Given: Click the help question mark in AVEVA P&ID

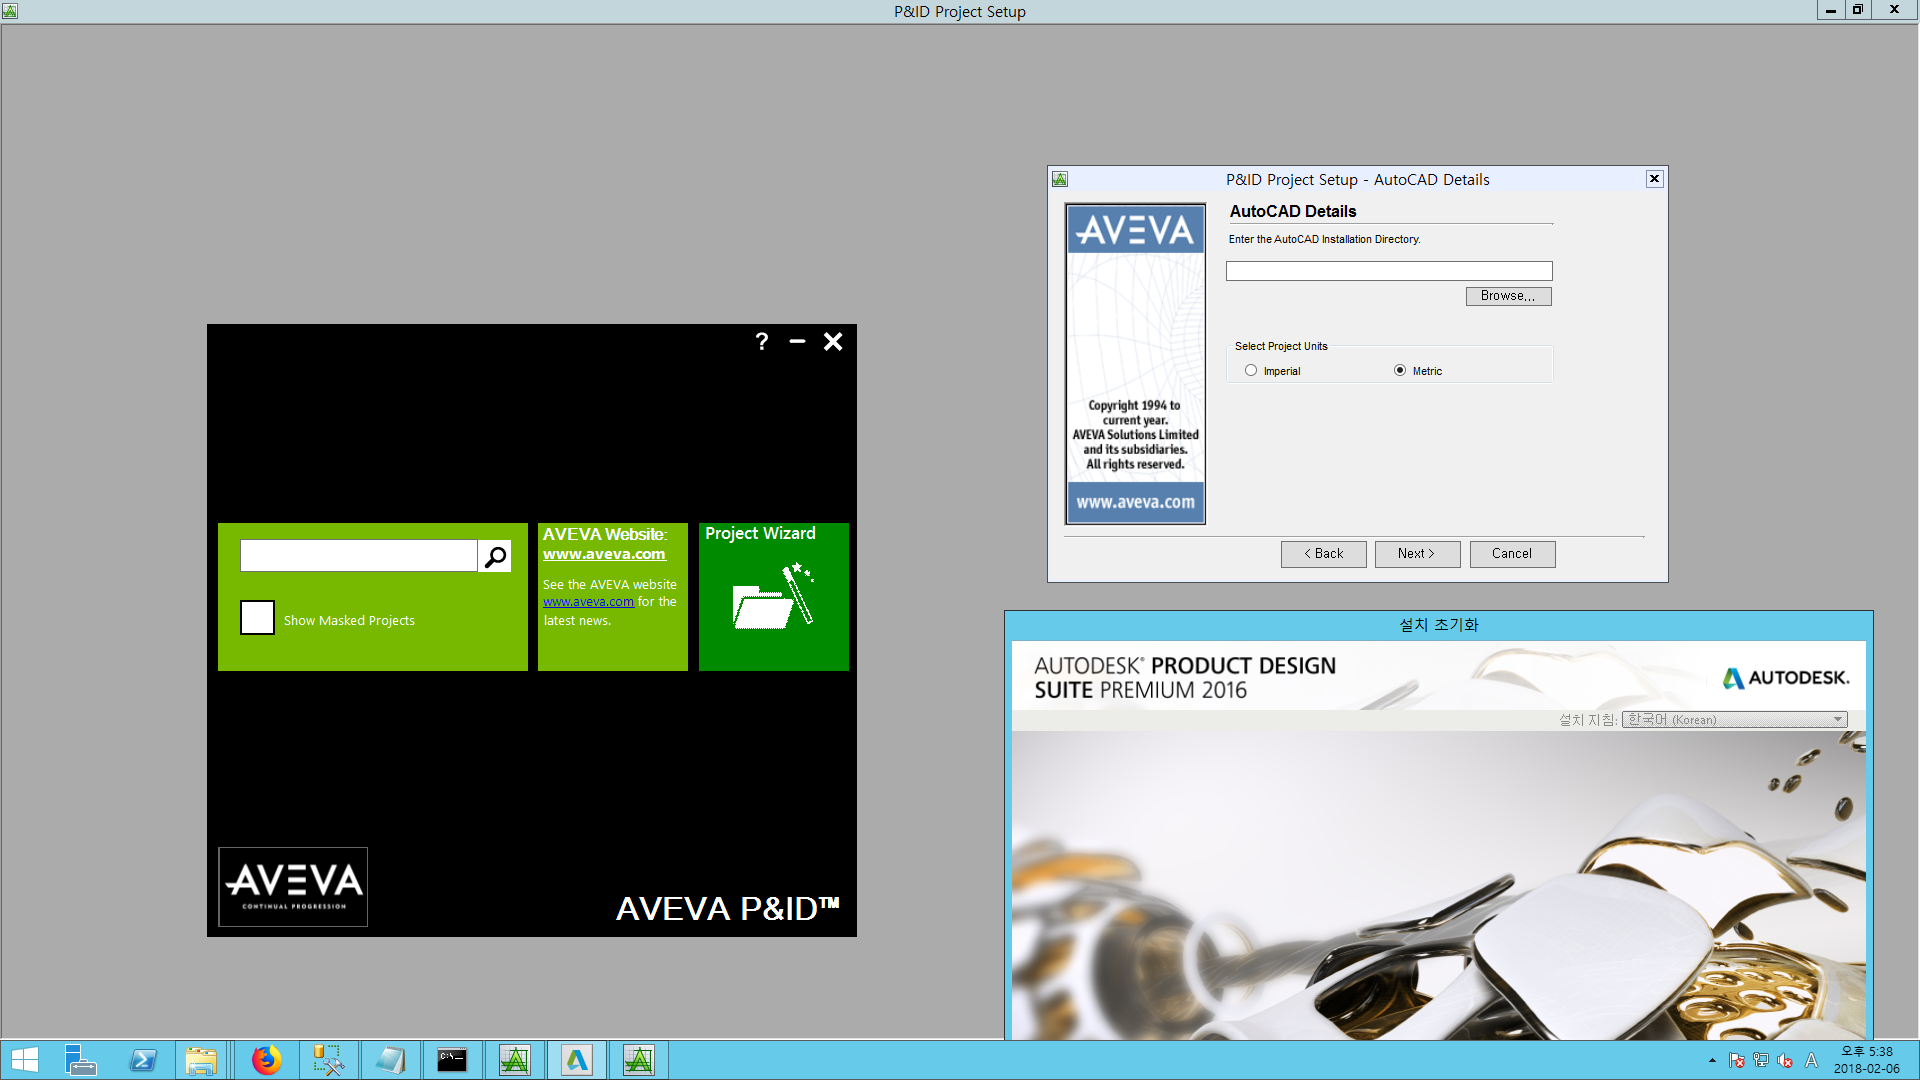Looking at the screenshot, I should [762, 342].
